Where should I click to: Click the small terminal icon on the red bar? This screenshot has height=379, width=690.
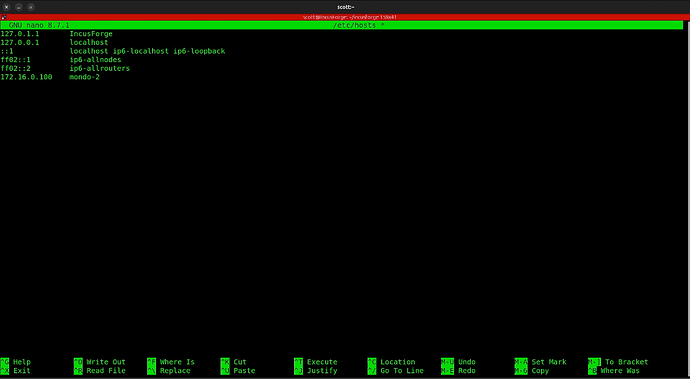point(4,17)
